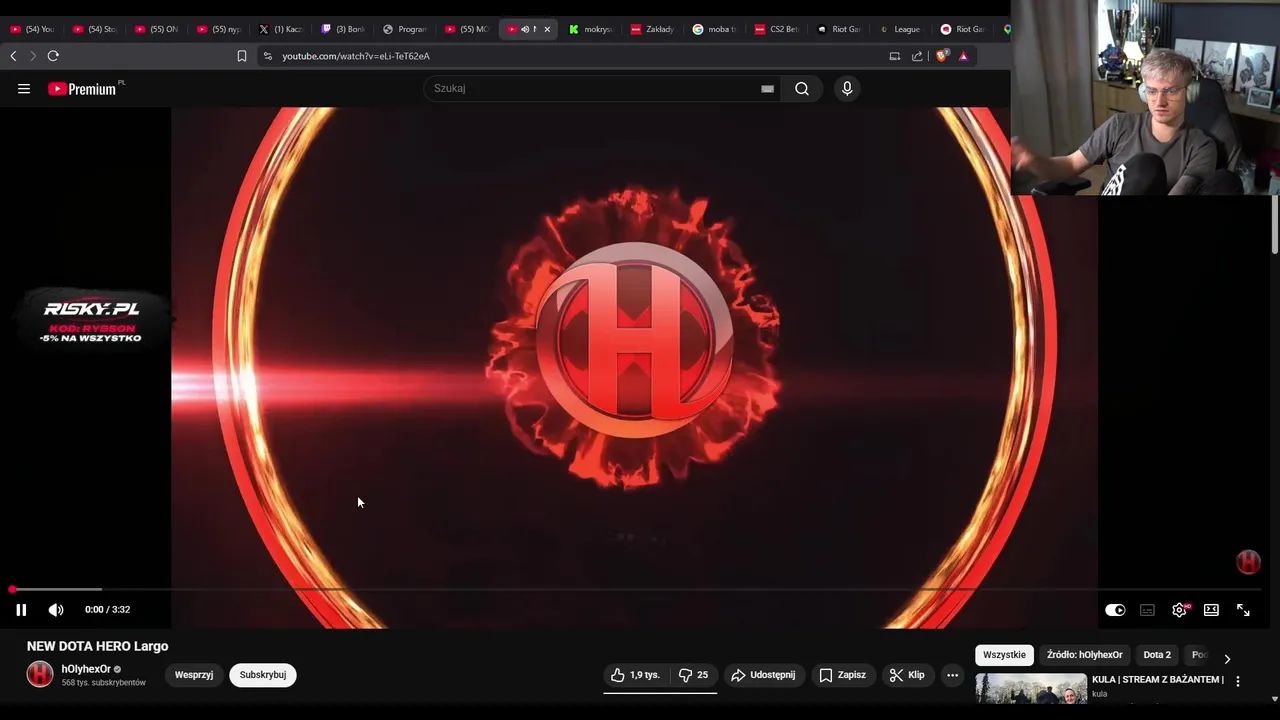This screenshot has height=720, width=1280.
Task: Go back with the browser back arrow
Action: pyautogui.click(x=13, y=56)
